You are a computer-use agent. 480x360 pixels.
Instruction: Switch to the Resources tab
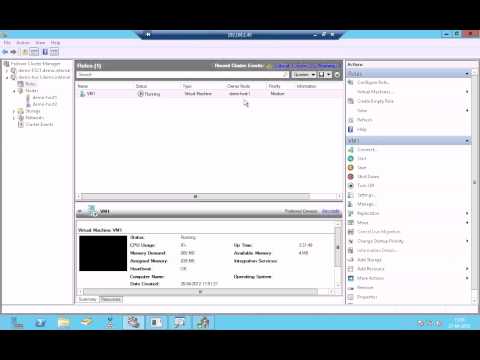coord(111,299)
